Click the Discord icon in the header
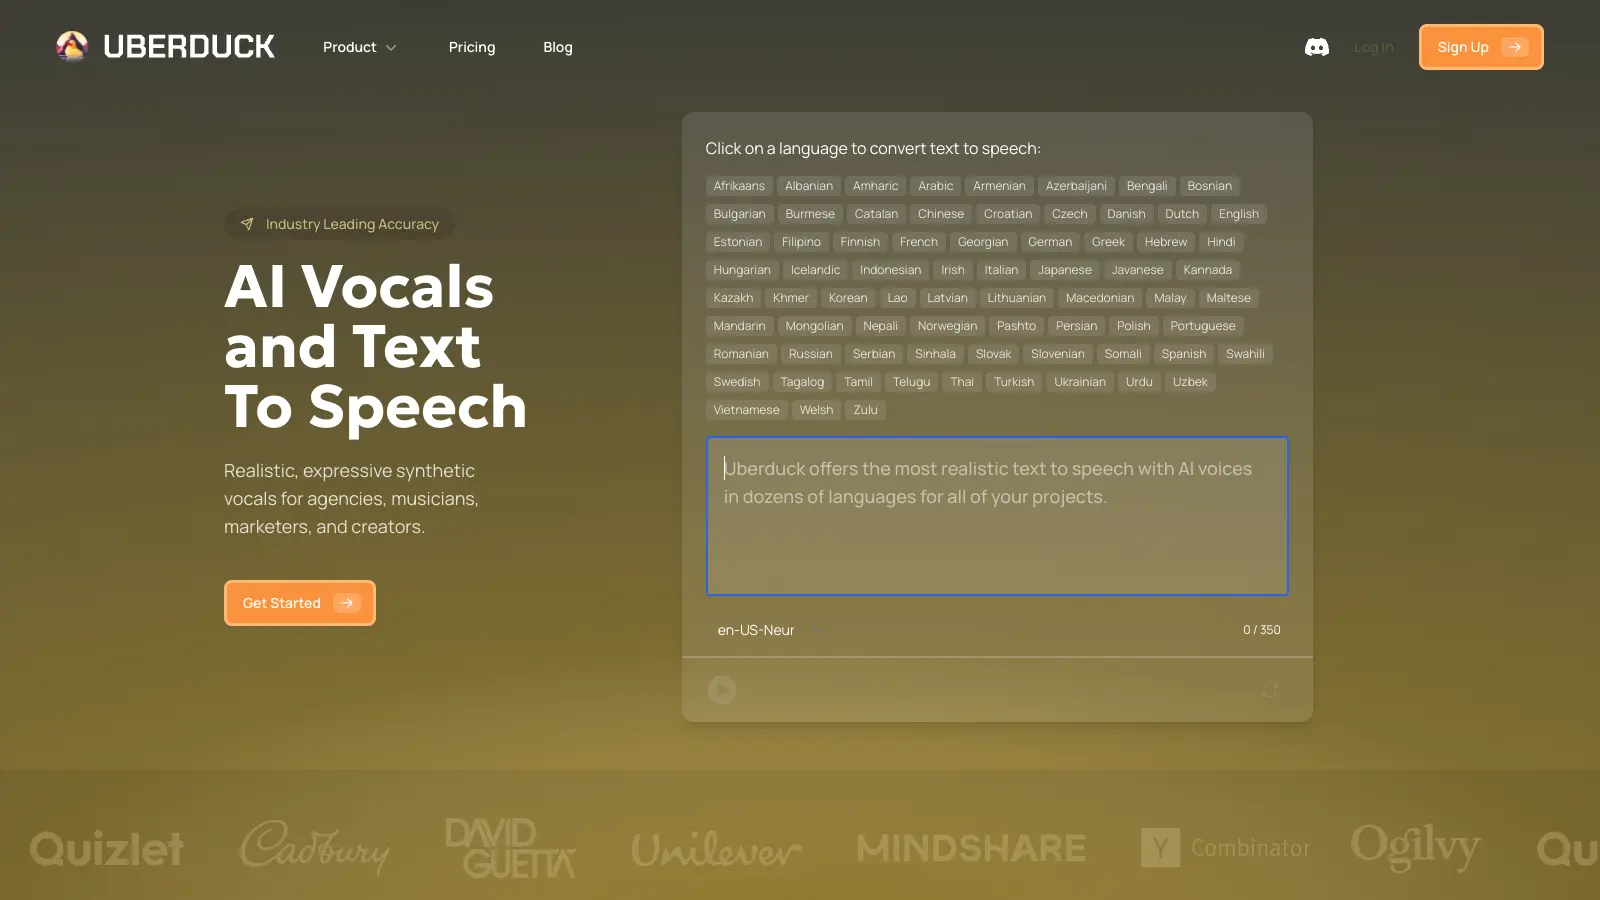This screenshot has width=1600, height=900. 1317,46
